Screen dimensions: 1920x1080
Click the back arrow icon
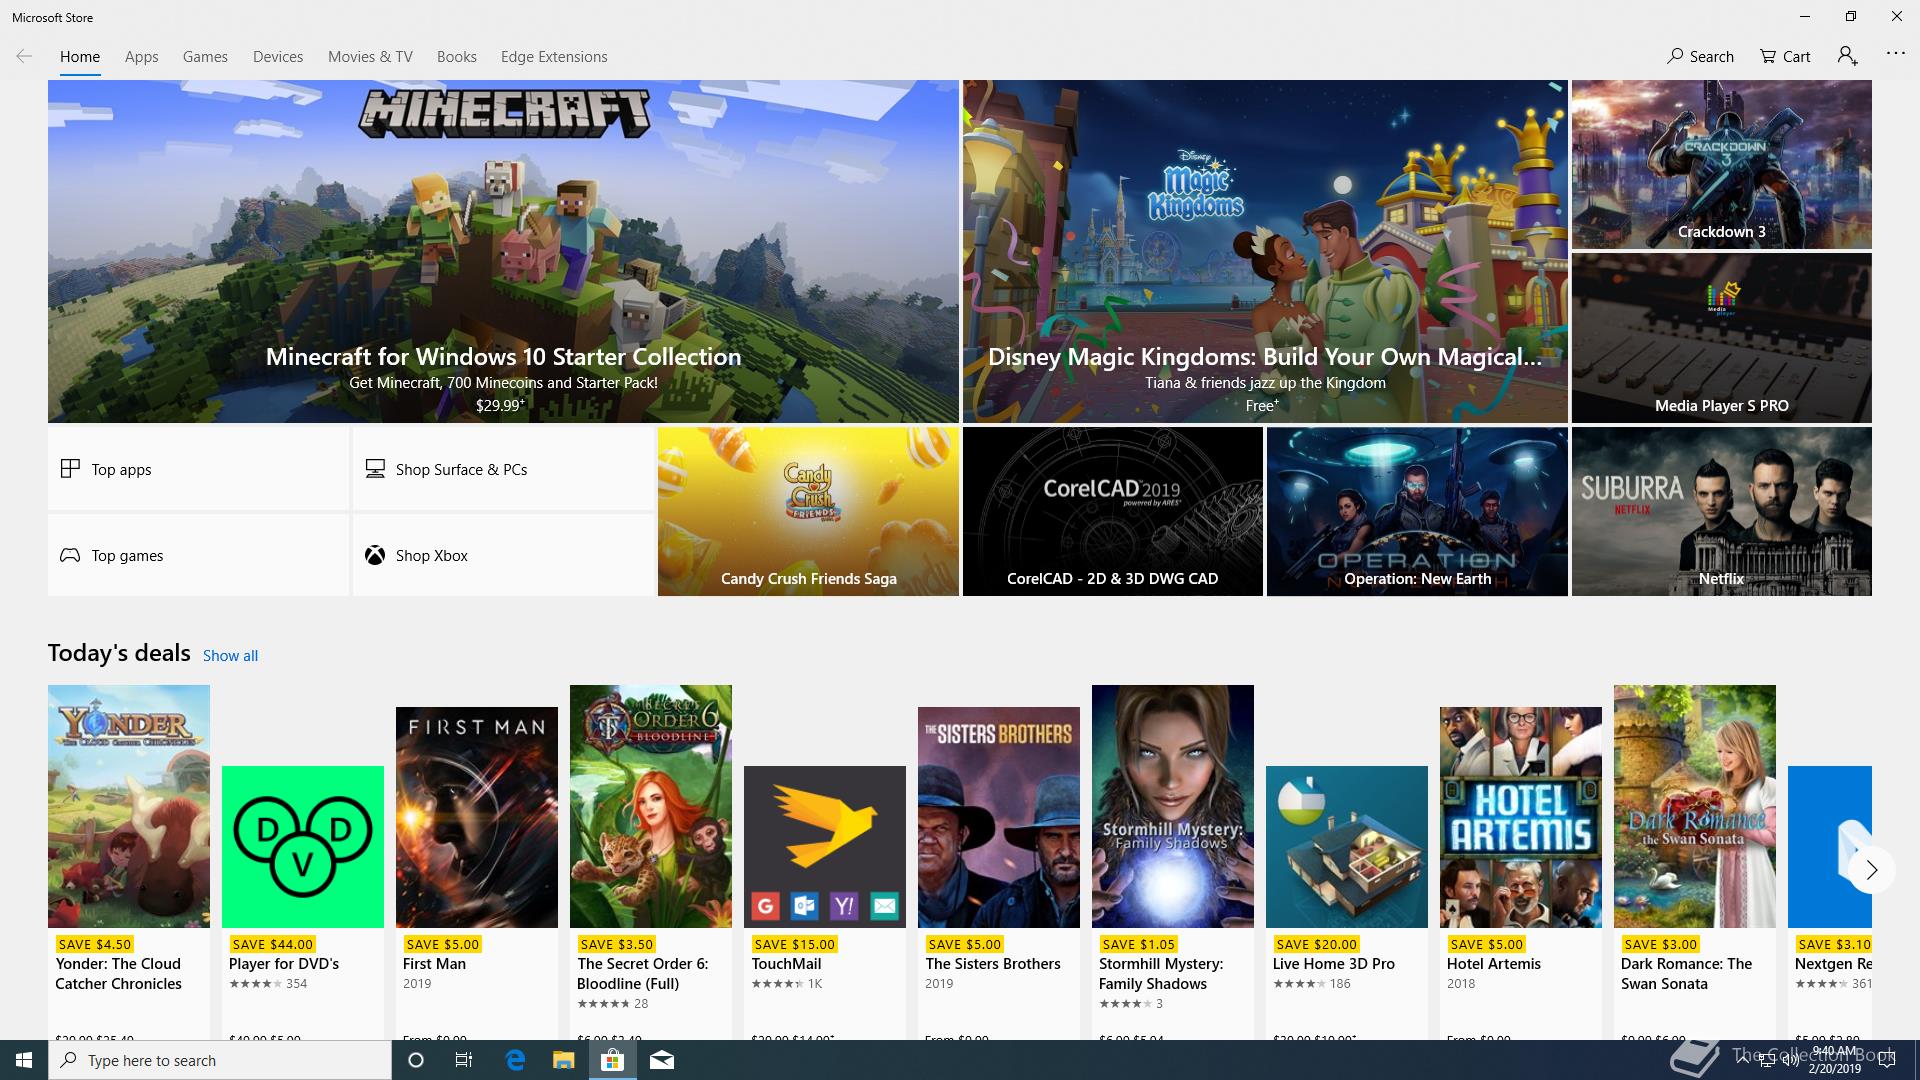pos(24,56)
